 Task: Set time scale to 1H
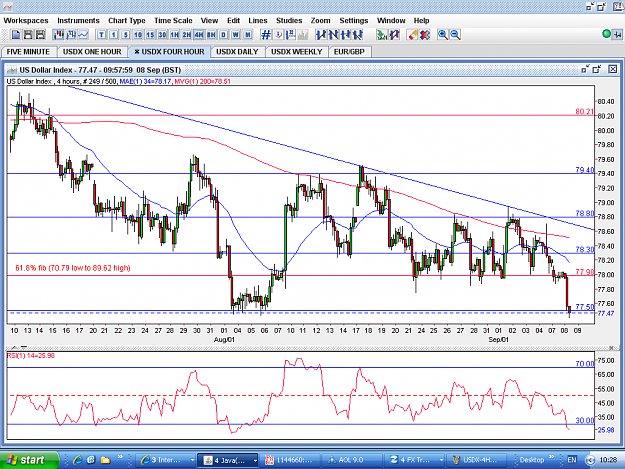(x=175, y=35)
